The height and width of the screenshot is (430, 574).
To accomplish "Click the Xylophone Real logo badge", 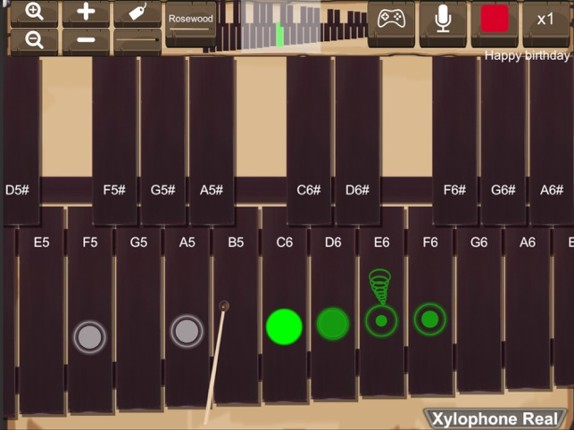I will click(x=496, y=419).
